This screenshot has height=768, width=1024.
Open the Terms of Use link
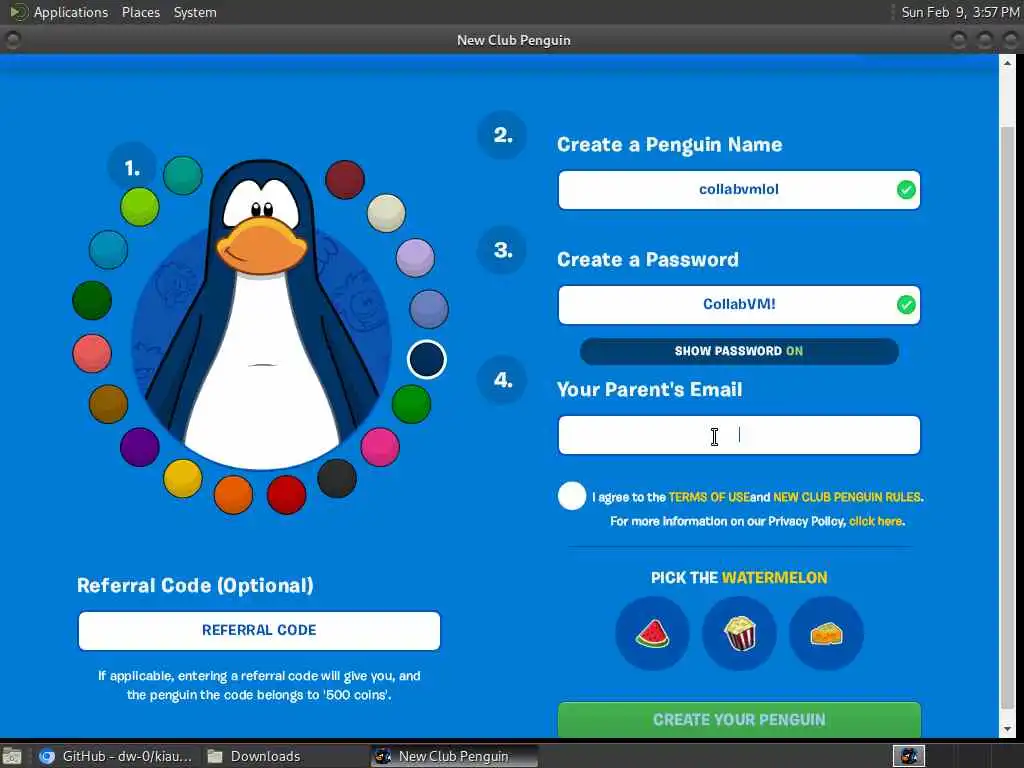point(709,497)
